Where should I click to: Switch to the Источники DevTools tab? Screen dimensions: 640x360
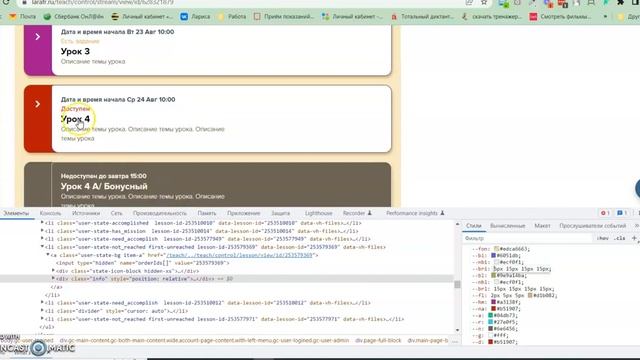[86, 213]
